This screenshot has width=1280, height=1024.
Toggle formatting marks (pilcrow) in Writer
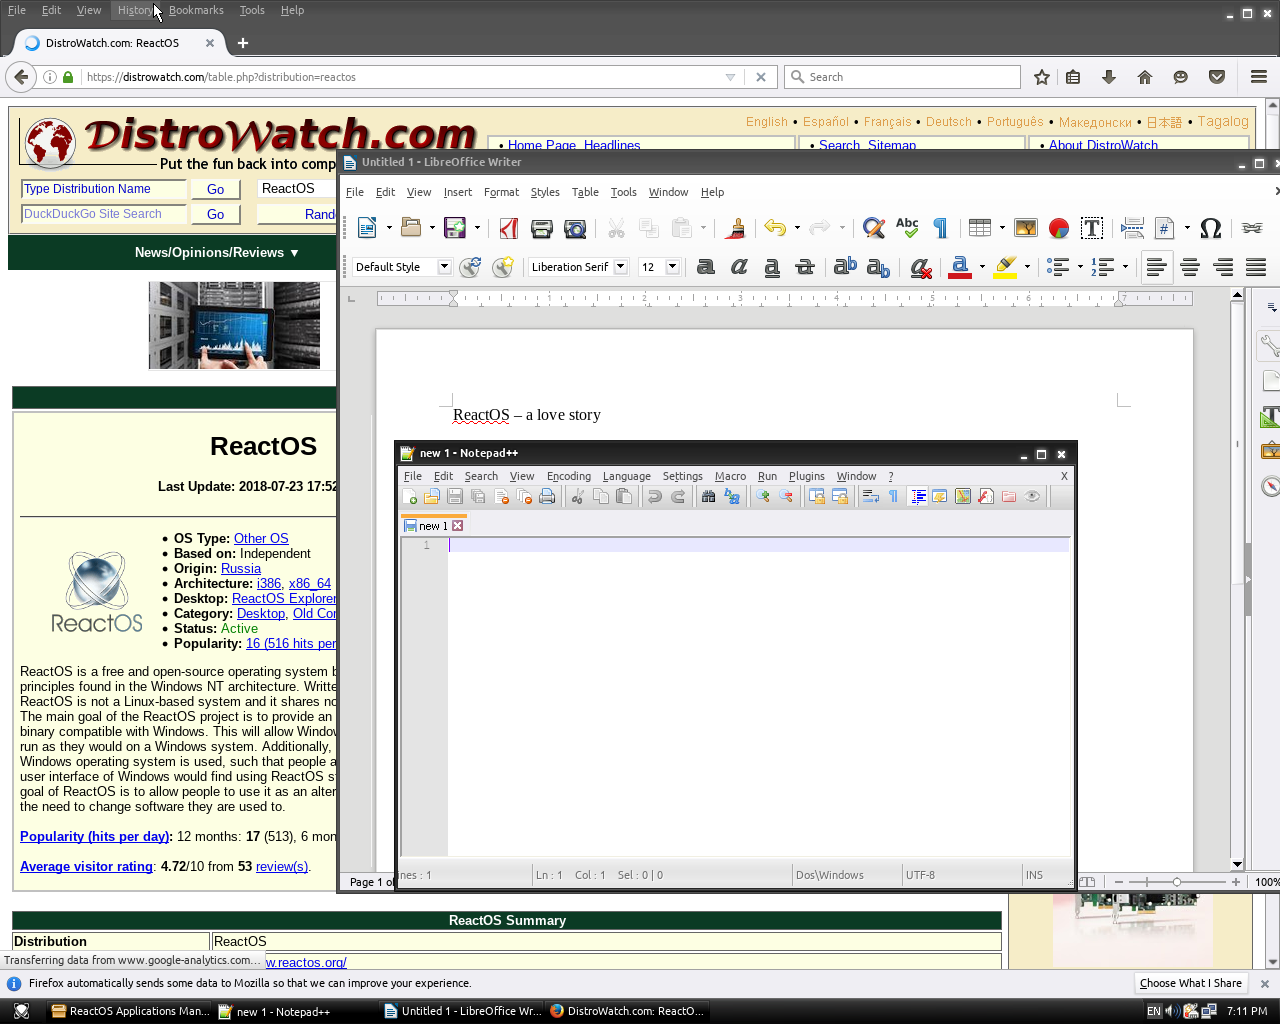[x=940, y=228]
